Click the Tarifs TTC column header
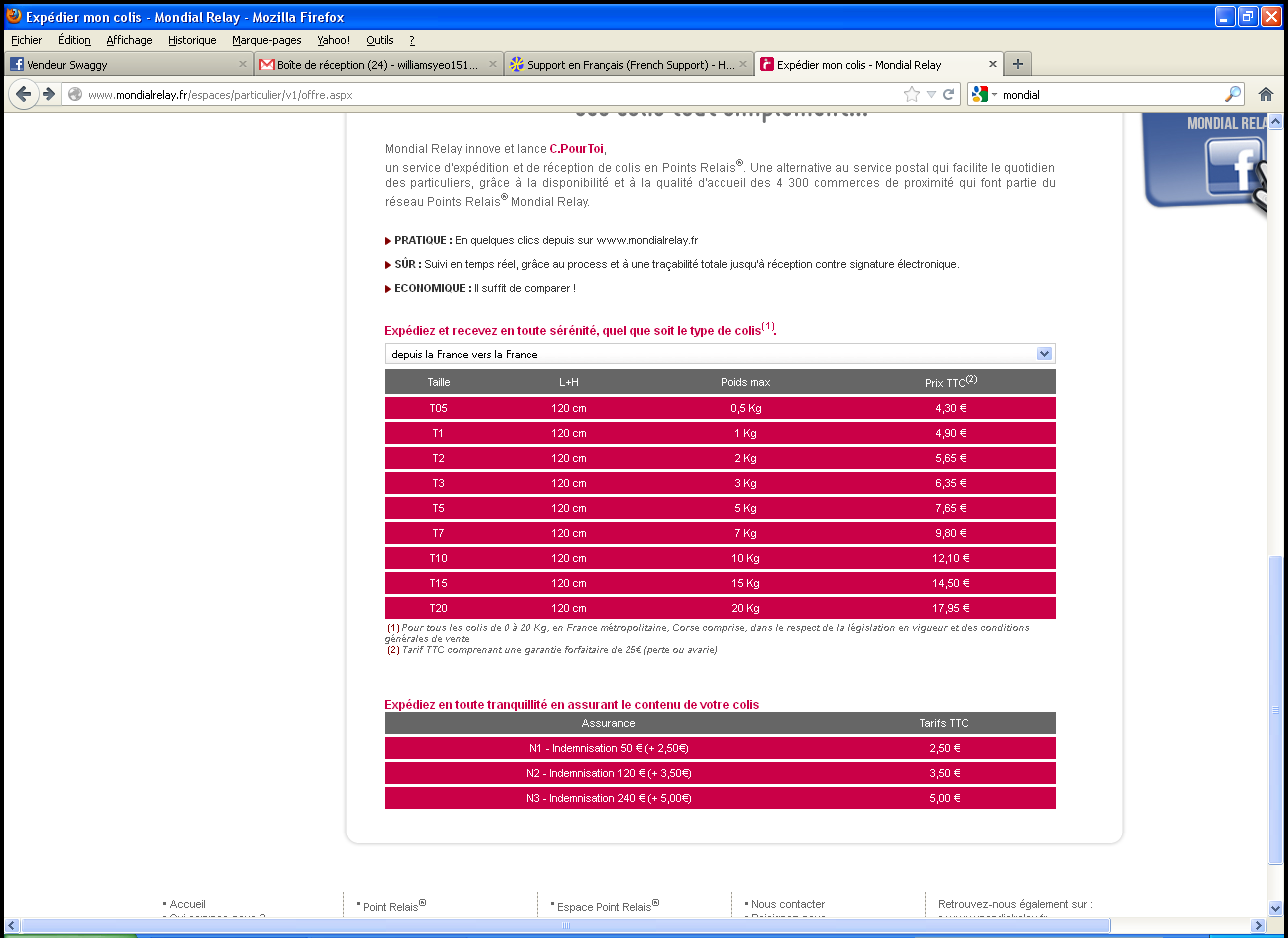Image resolution: width=1288 pixels, height=938 pixels. coord(944,723)
